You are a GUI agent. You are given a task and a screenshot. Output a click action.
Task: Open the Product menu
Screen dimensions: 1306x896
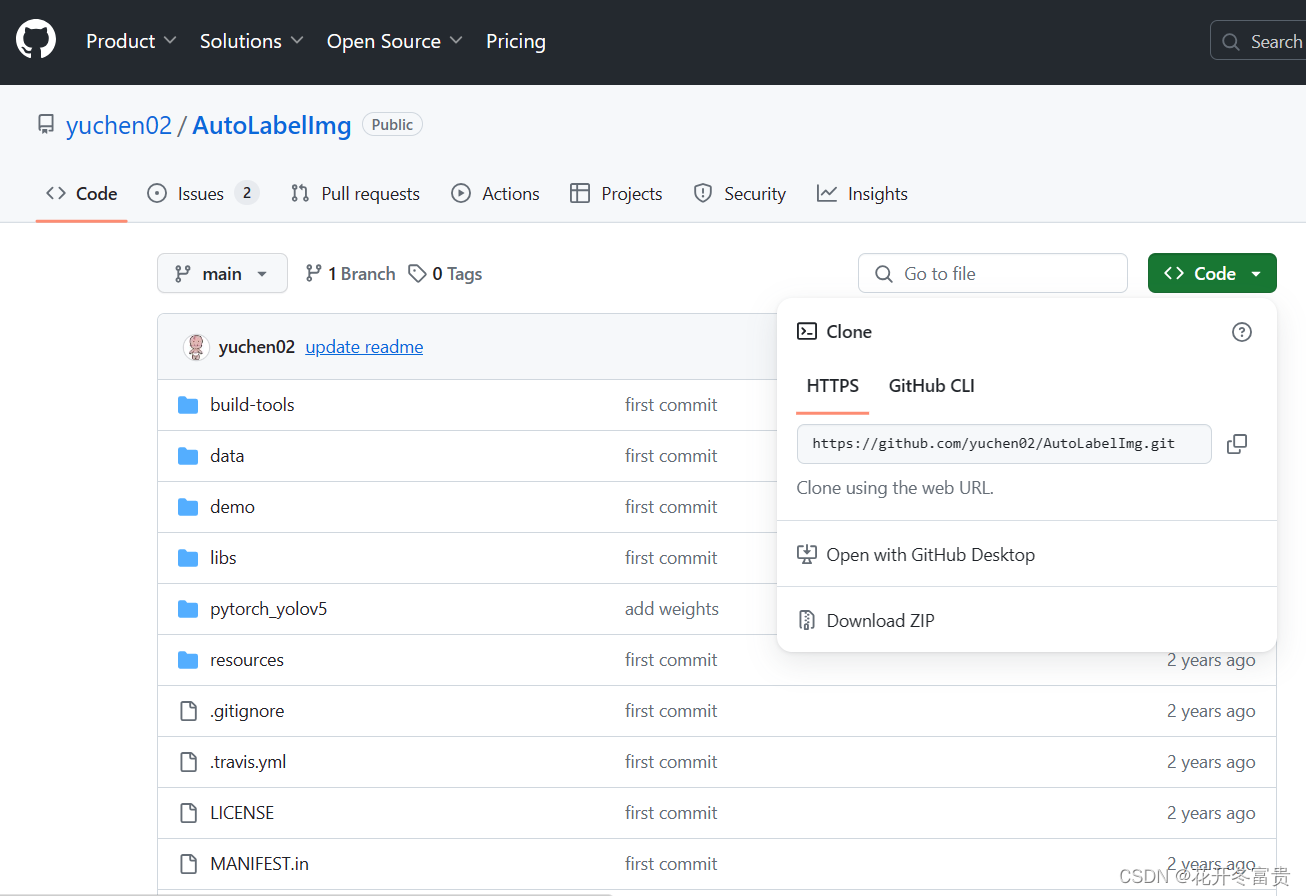131,41
